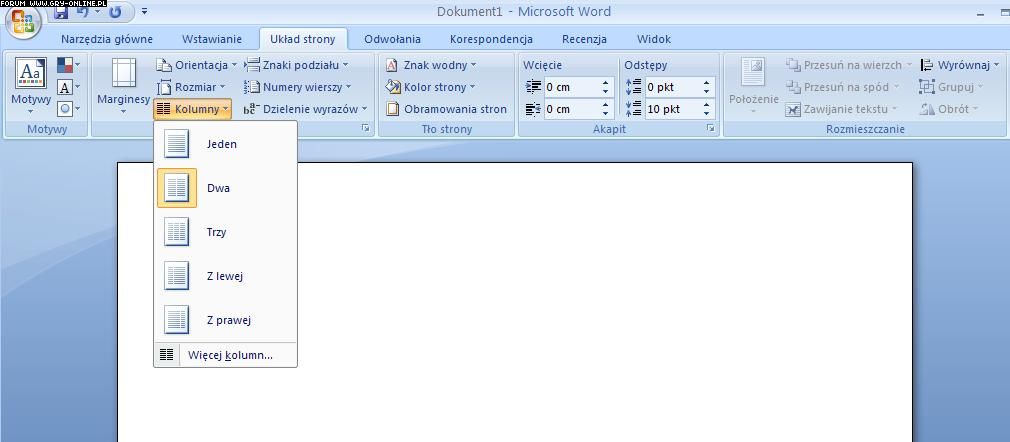
Task: Open Zawijanie tekstu text wrapping
Action: 842,109
